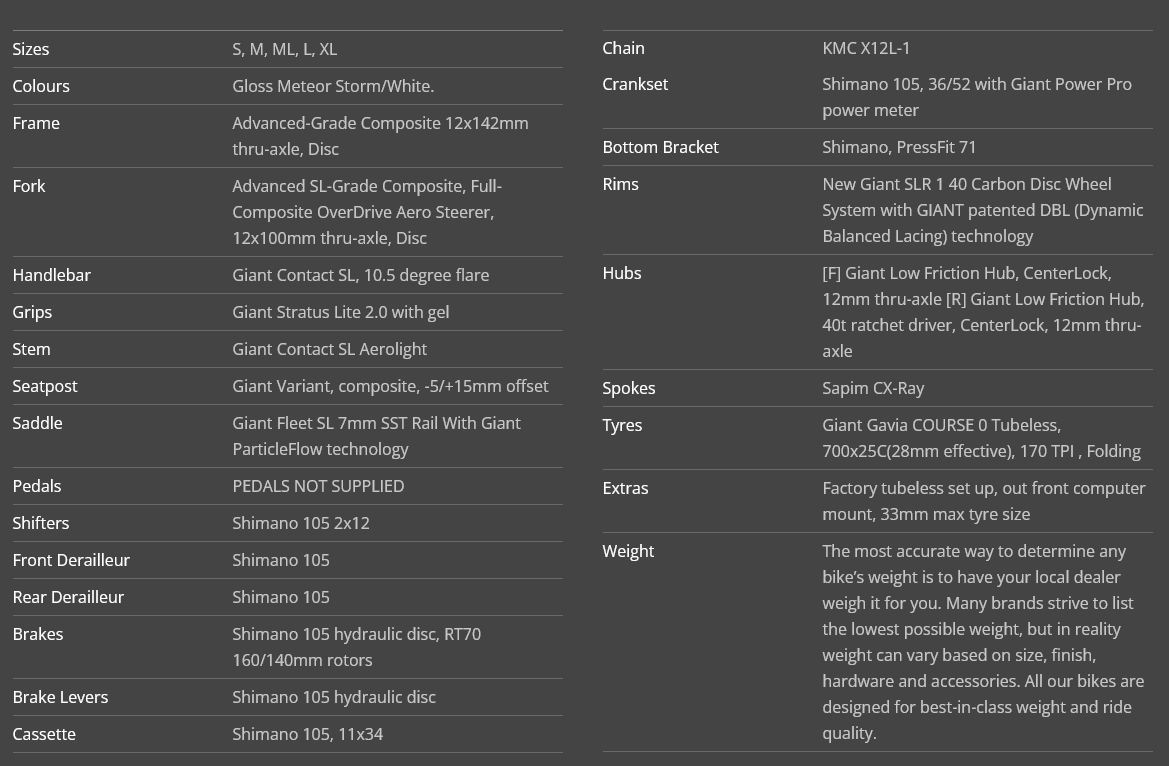Click the 'Cassette' label
Screen dimensions: 1169x766
(44, 735)
